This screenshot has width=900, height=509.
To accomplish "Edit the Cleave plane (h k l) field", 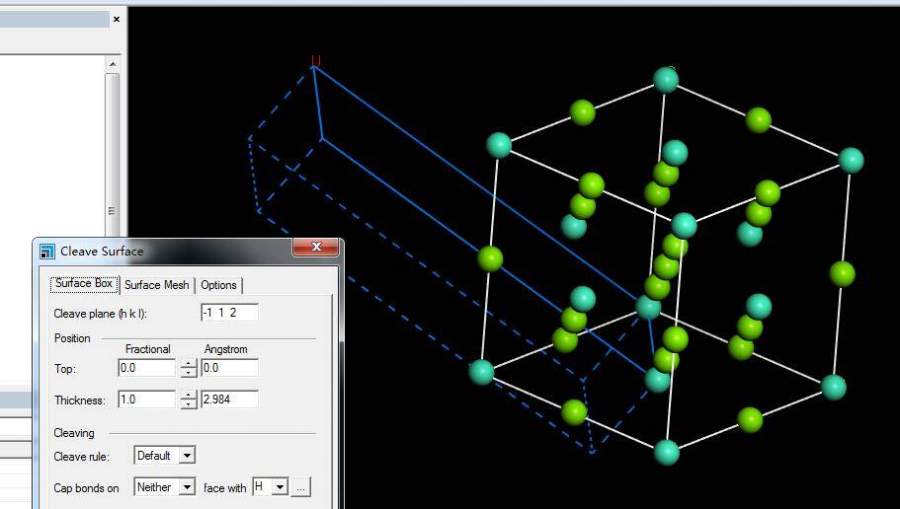I will pos(230,312).
